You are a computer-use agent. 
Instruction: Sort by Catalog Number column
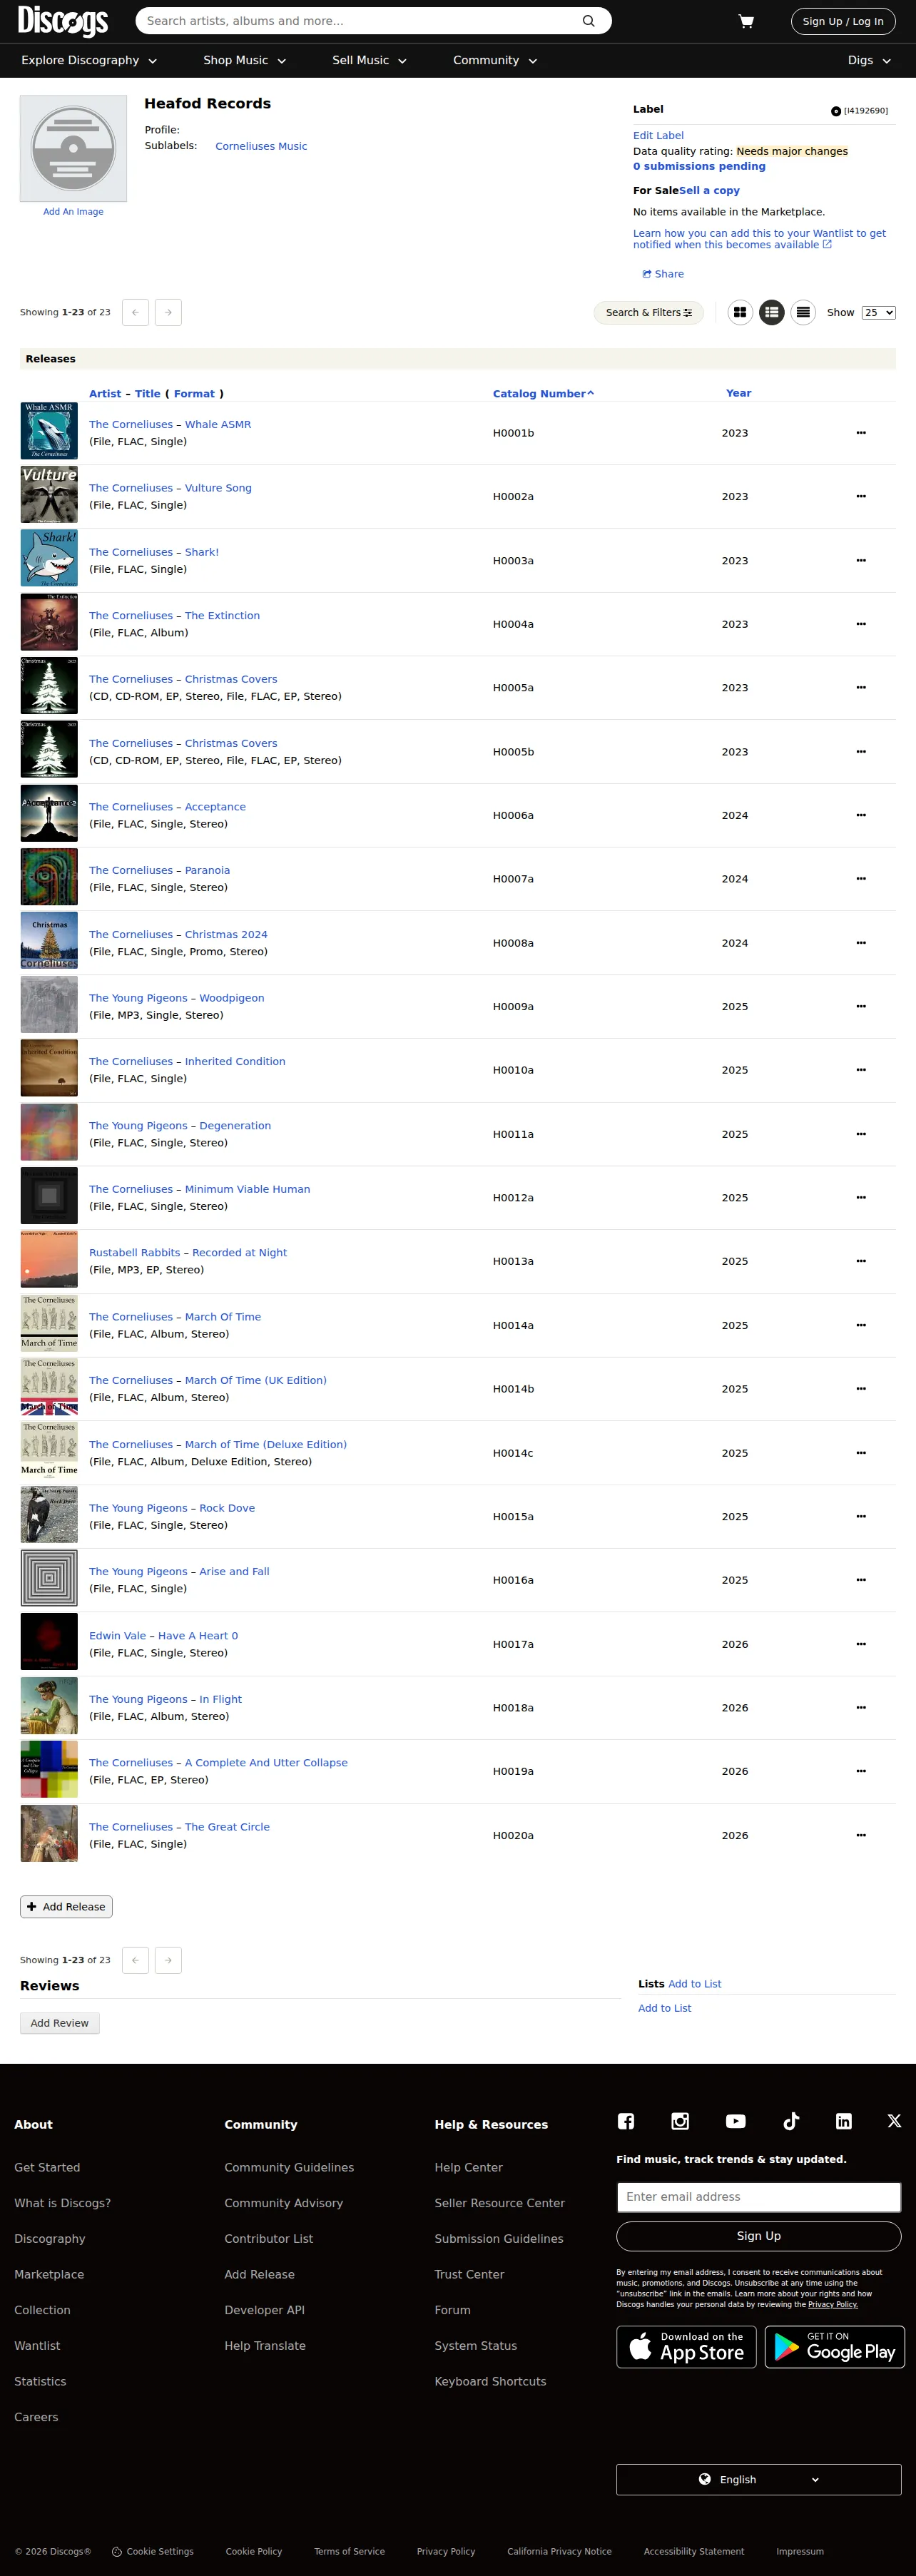point(543,394)
